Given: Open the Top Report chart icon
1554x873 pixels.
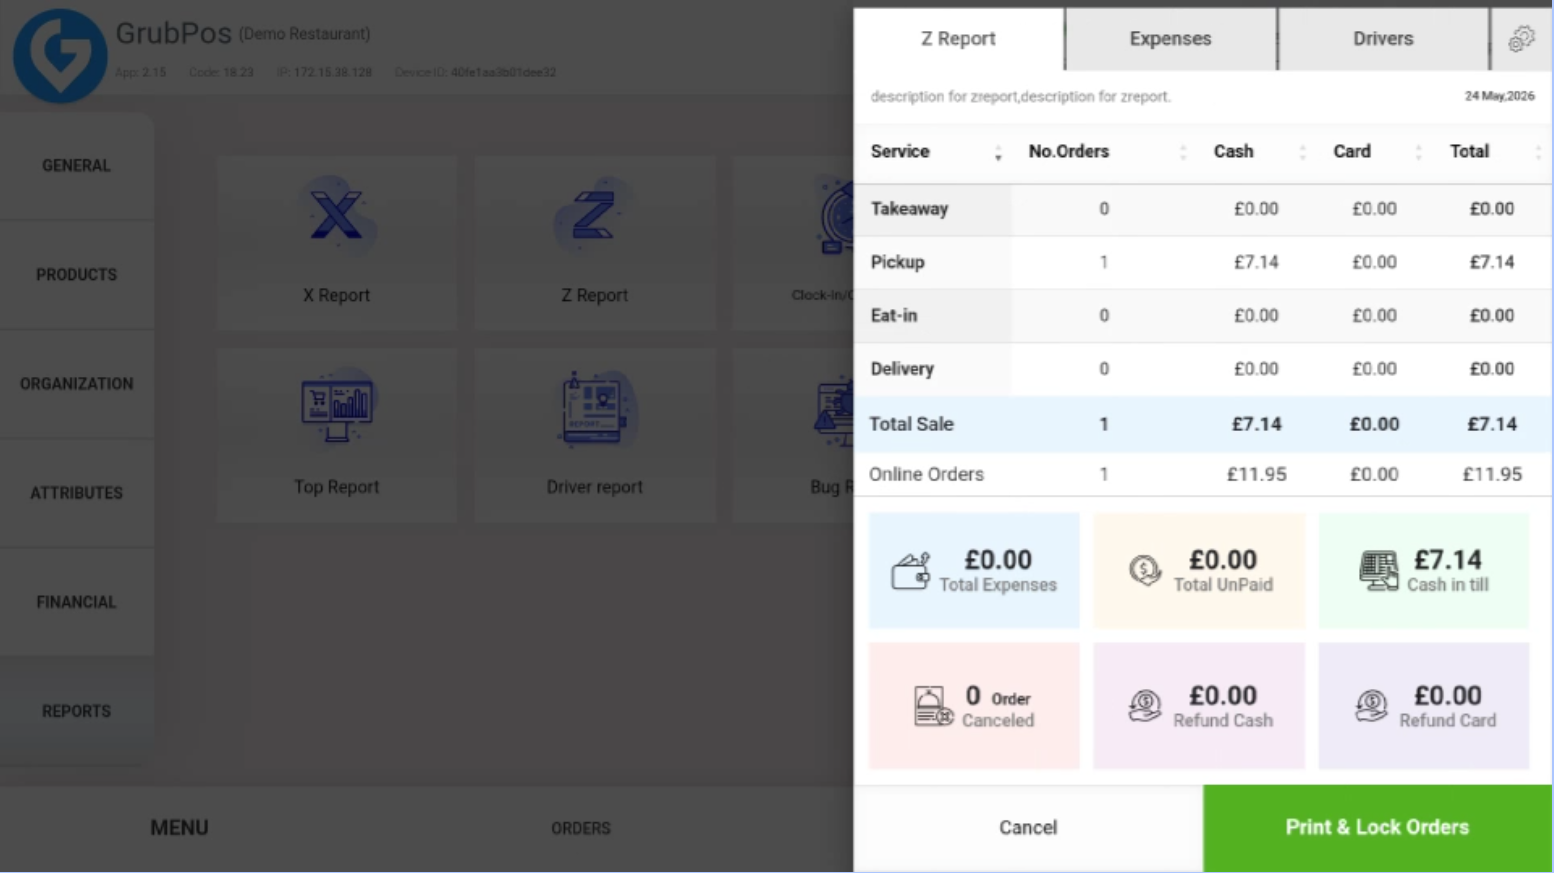Looking at the screenshot, I should point(337,407).
